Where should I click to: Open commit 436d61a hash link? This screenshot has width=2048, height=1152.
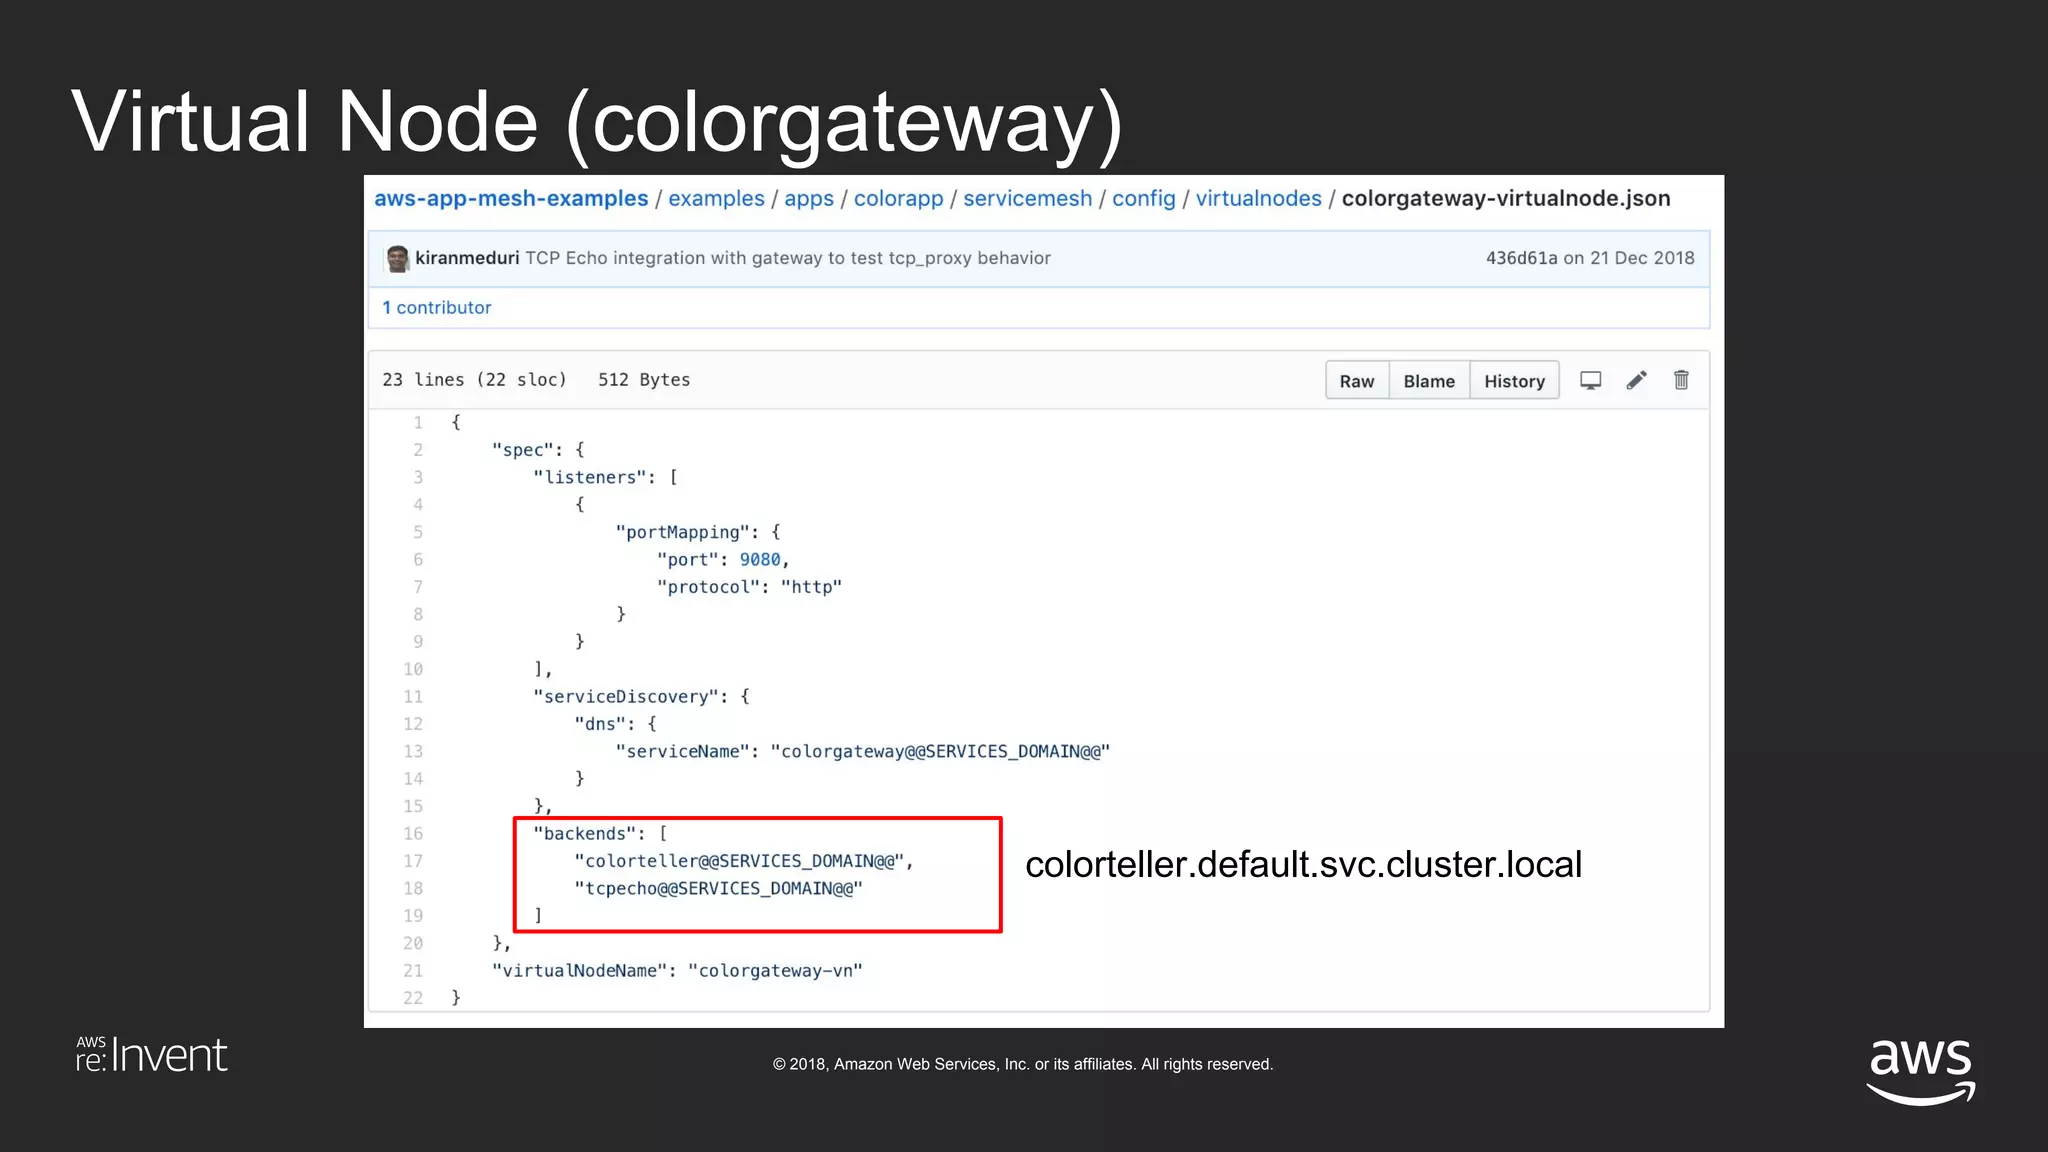[x=1520, y=258]
